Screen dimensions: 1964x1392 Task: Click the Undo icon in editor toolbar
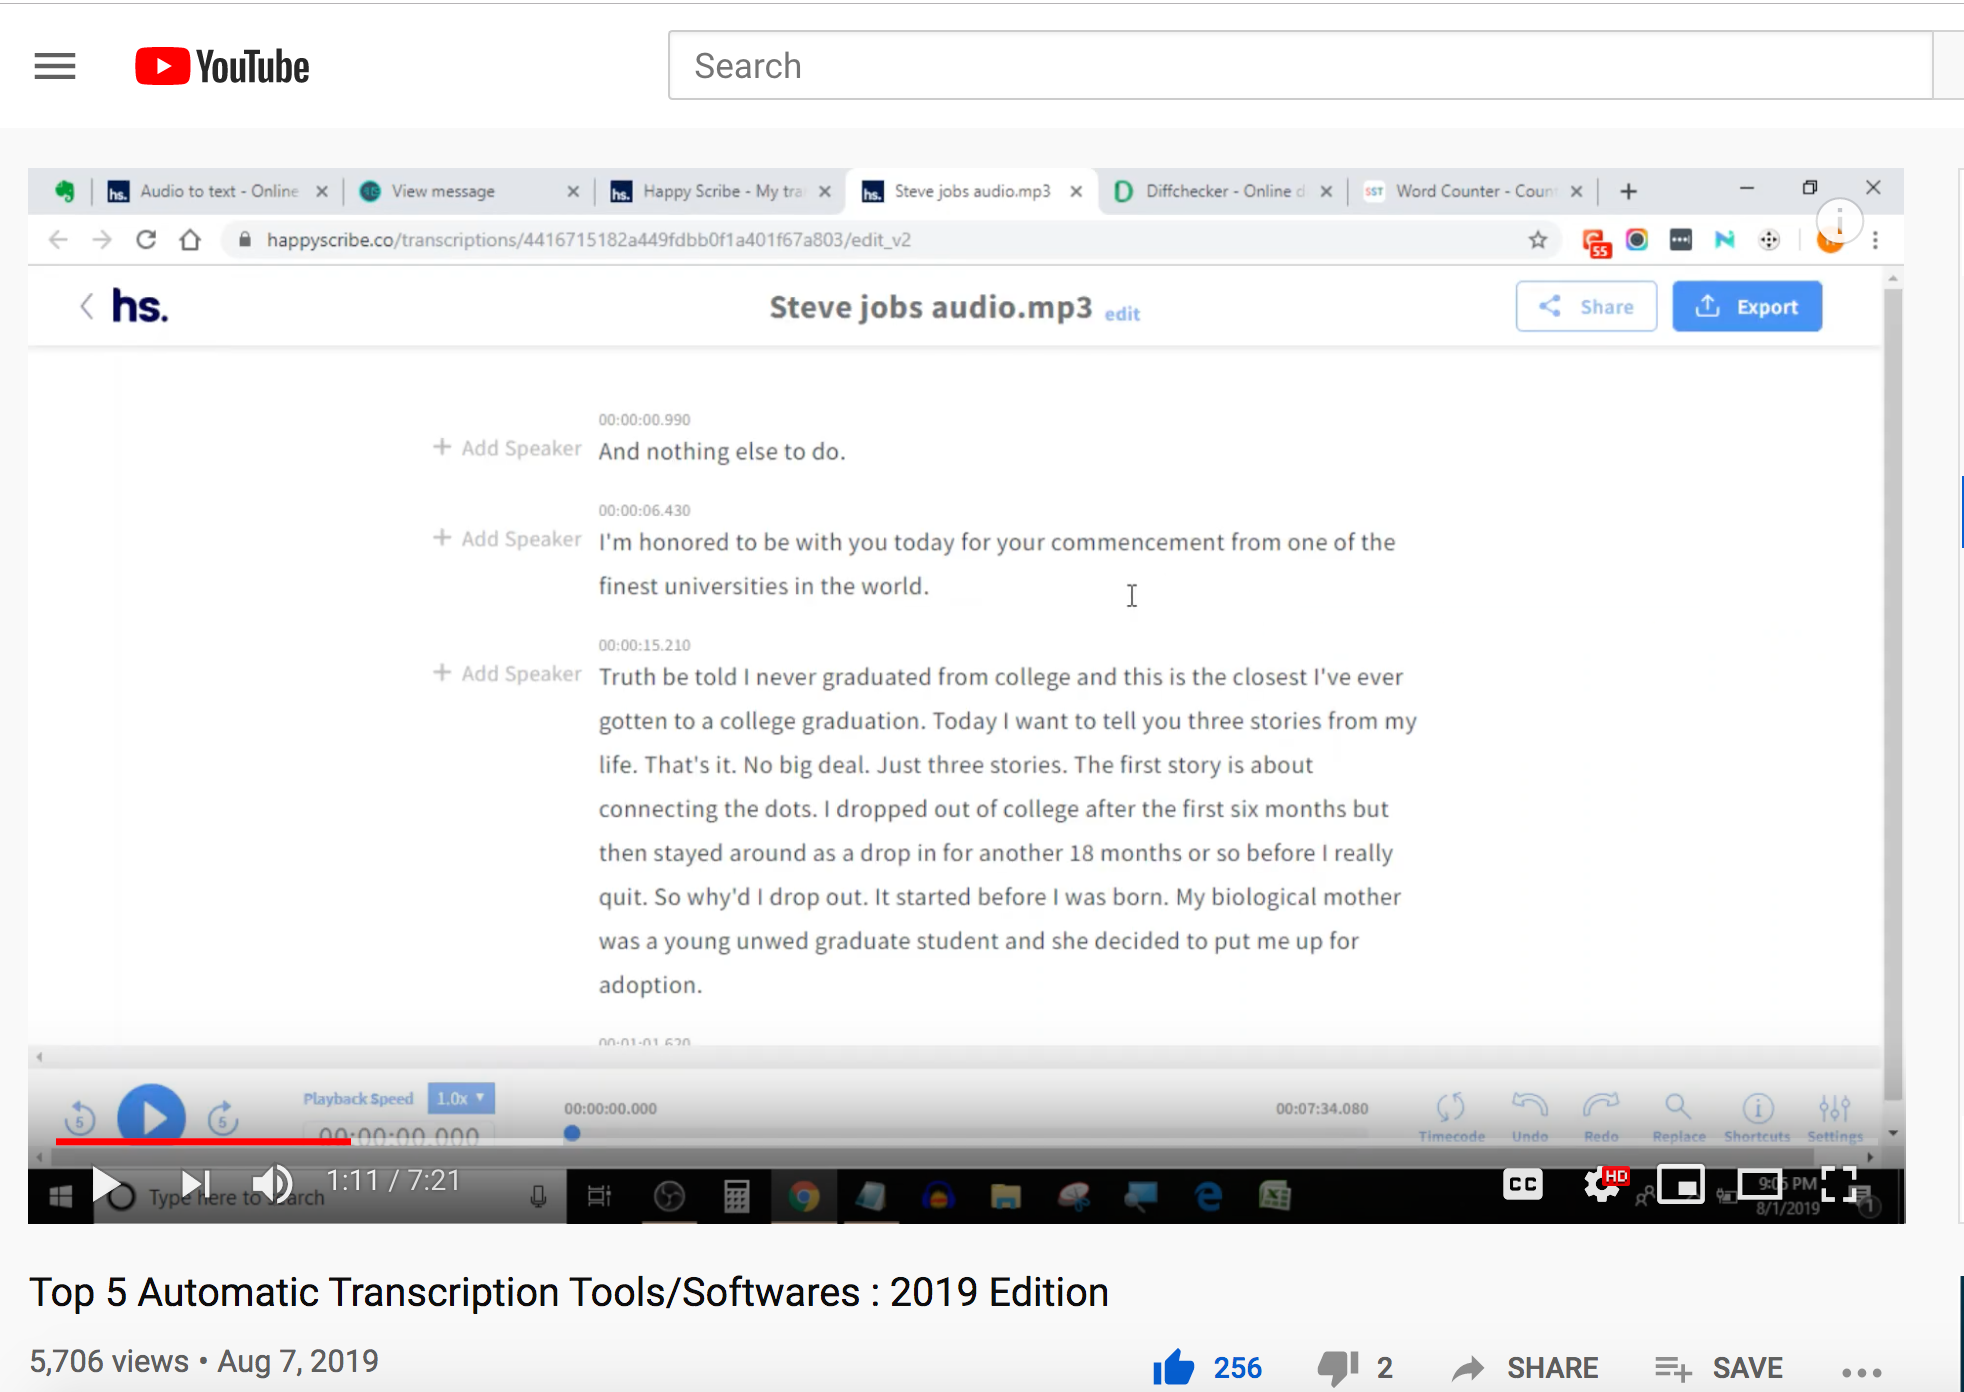coord(1530,1117)
